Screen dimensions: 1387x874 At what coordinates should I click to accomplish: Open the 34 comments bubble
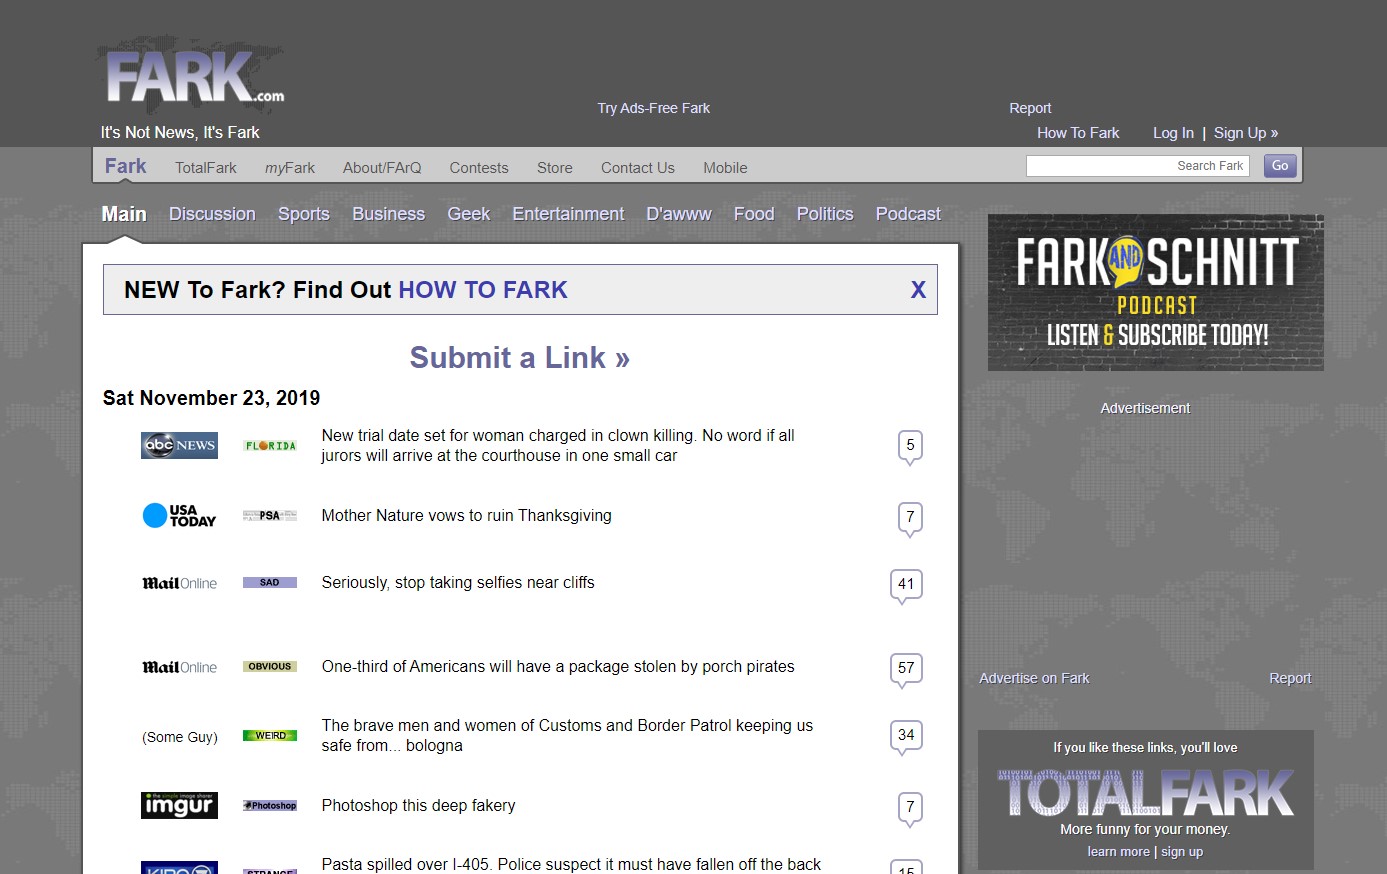906,738
